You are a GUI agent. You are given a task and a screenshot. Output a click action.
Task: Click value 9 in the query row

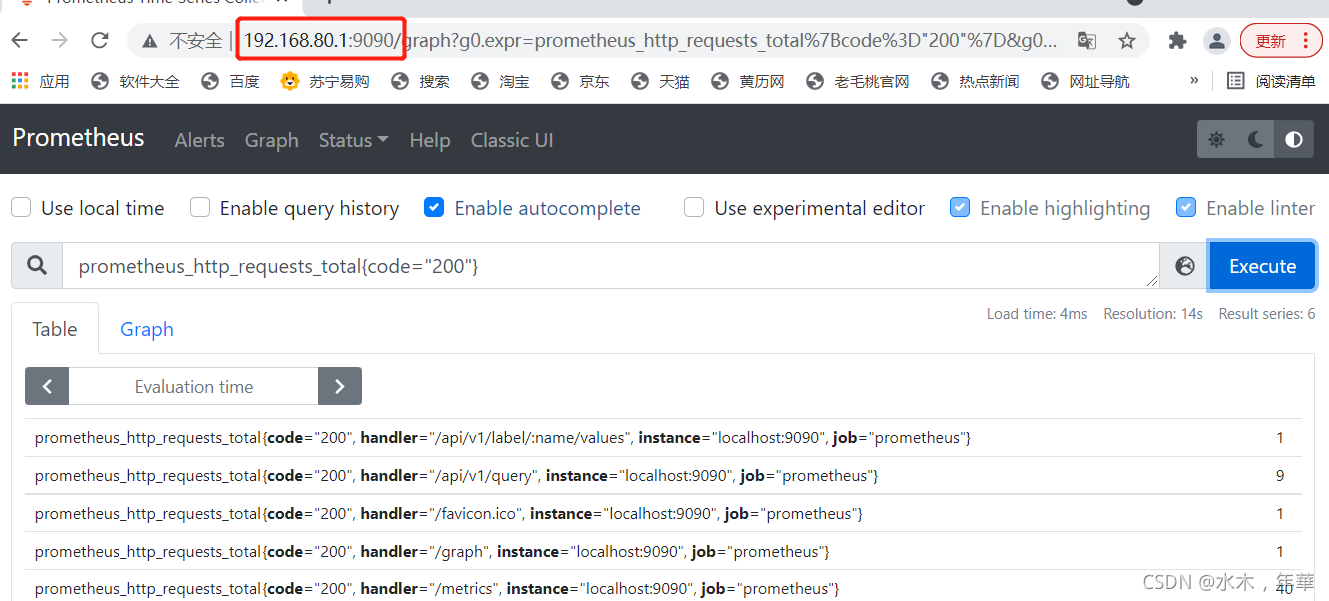coord(1280,476)
